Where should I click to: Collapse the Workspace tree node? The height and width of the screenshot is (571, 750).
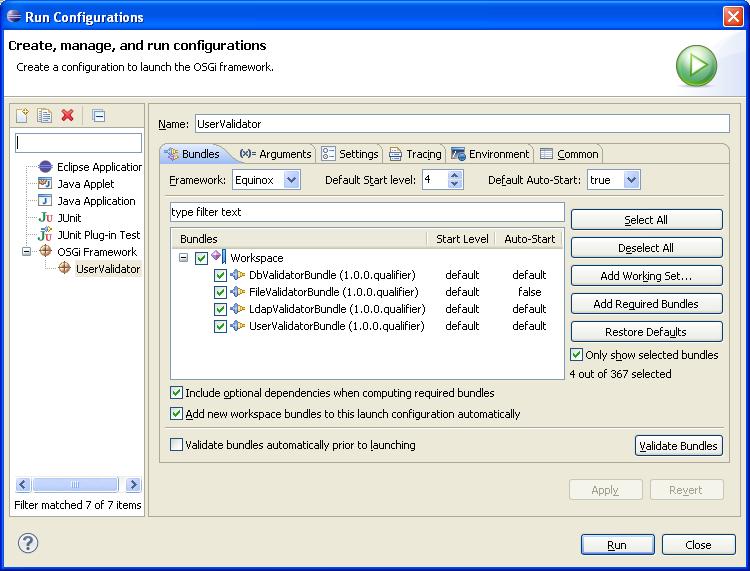(184, 258)
